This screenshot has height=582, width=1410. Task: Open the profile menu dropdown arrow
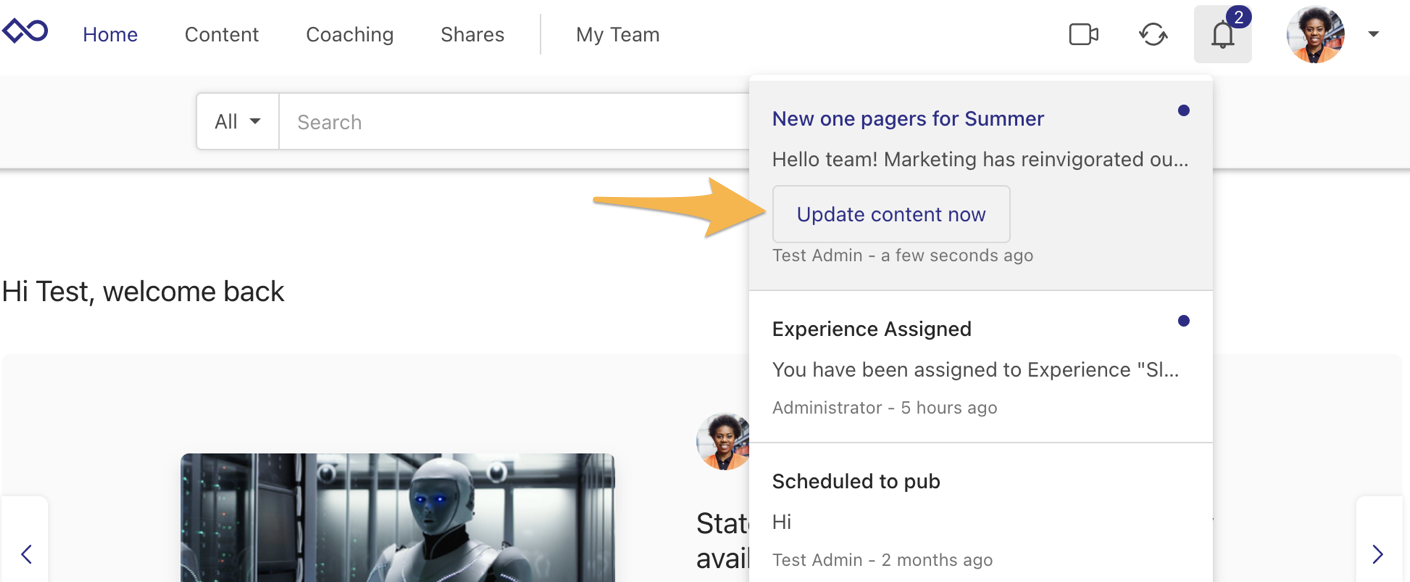pyautogui.click(x=1374, y=34)
